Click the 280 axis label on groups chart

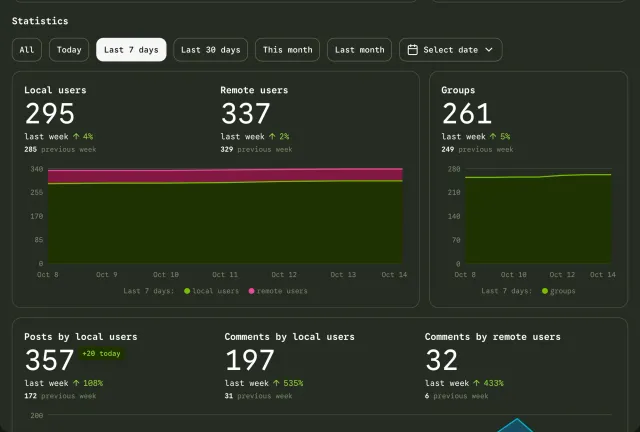pos(454,169)
